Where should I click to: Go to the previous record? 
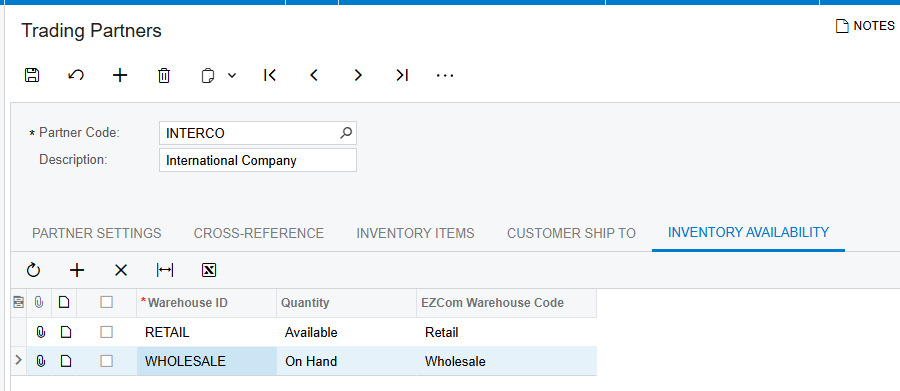tap(314, 75)
